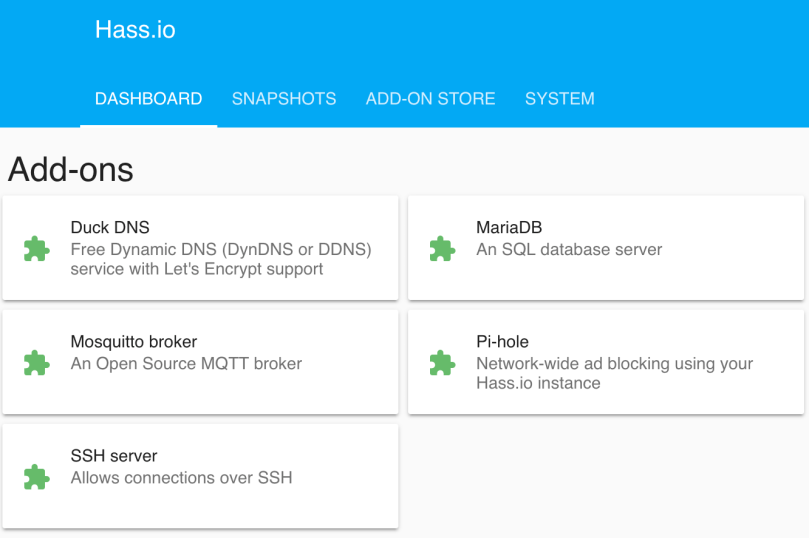Click the Duck DNS puzzle piece icon

pos(37,249)
